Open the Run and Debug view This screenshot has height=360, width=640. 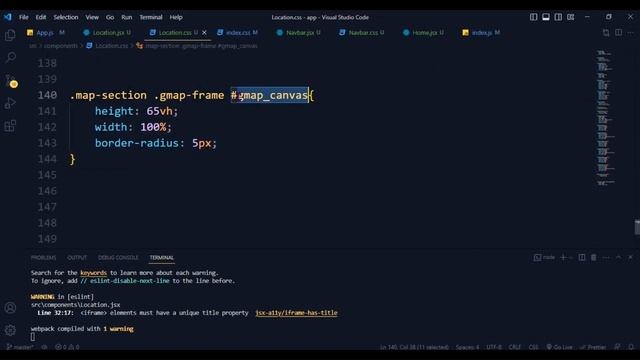pyautogui.click(x=10, y=103)
